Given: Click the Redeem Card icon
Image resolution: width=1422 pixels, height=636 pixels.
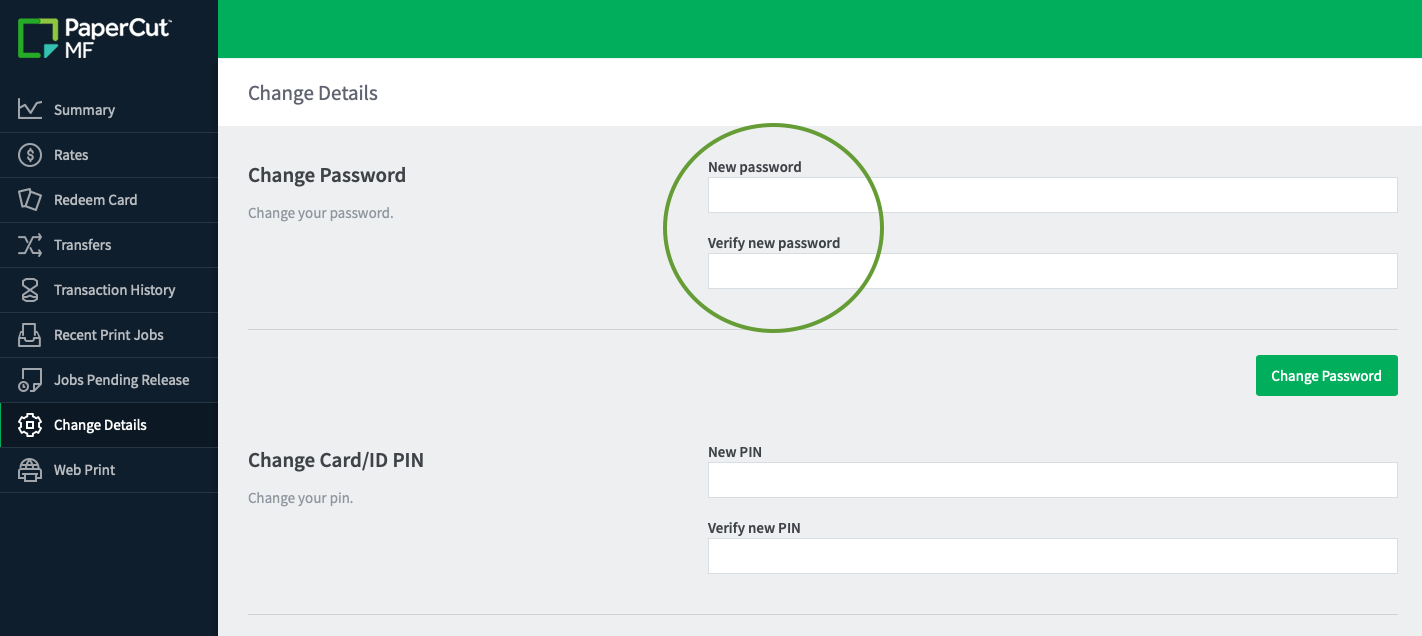Looking at the screenshot, I should click(30, 199).
